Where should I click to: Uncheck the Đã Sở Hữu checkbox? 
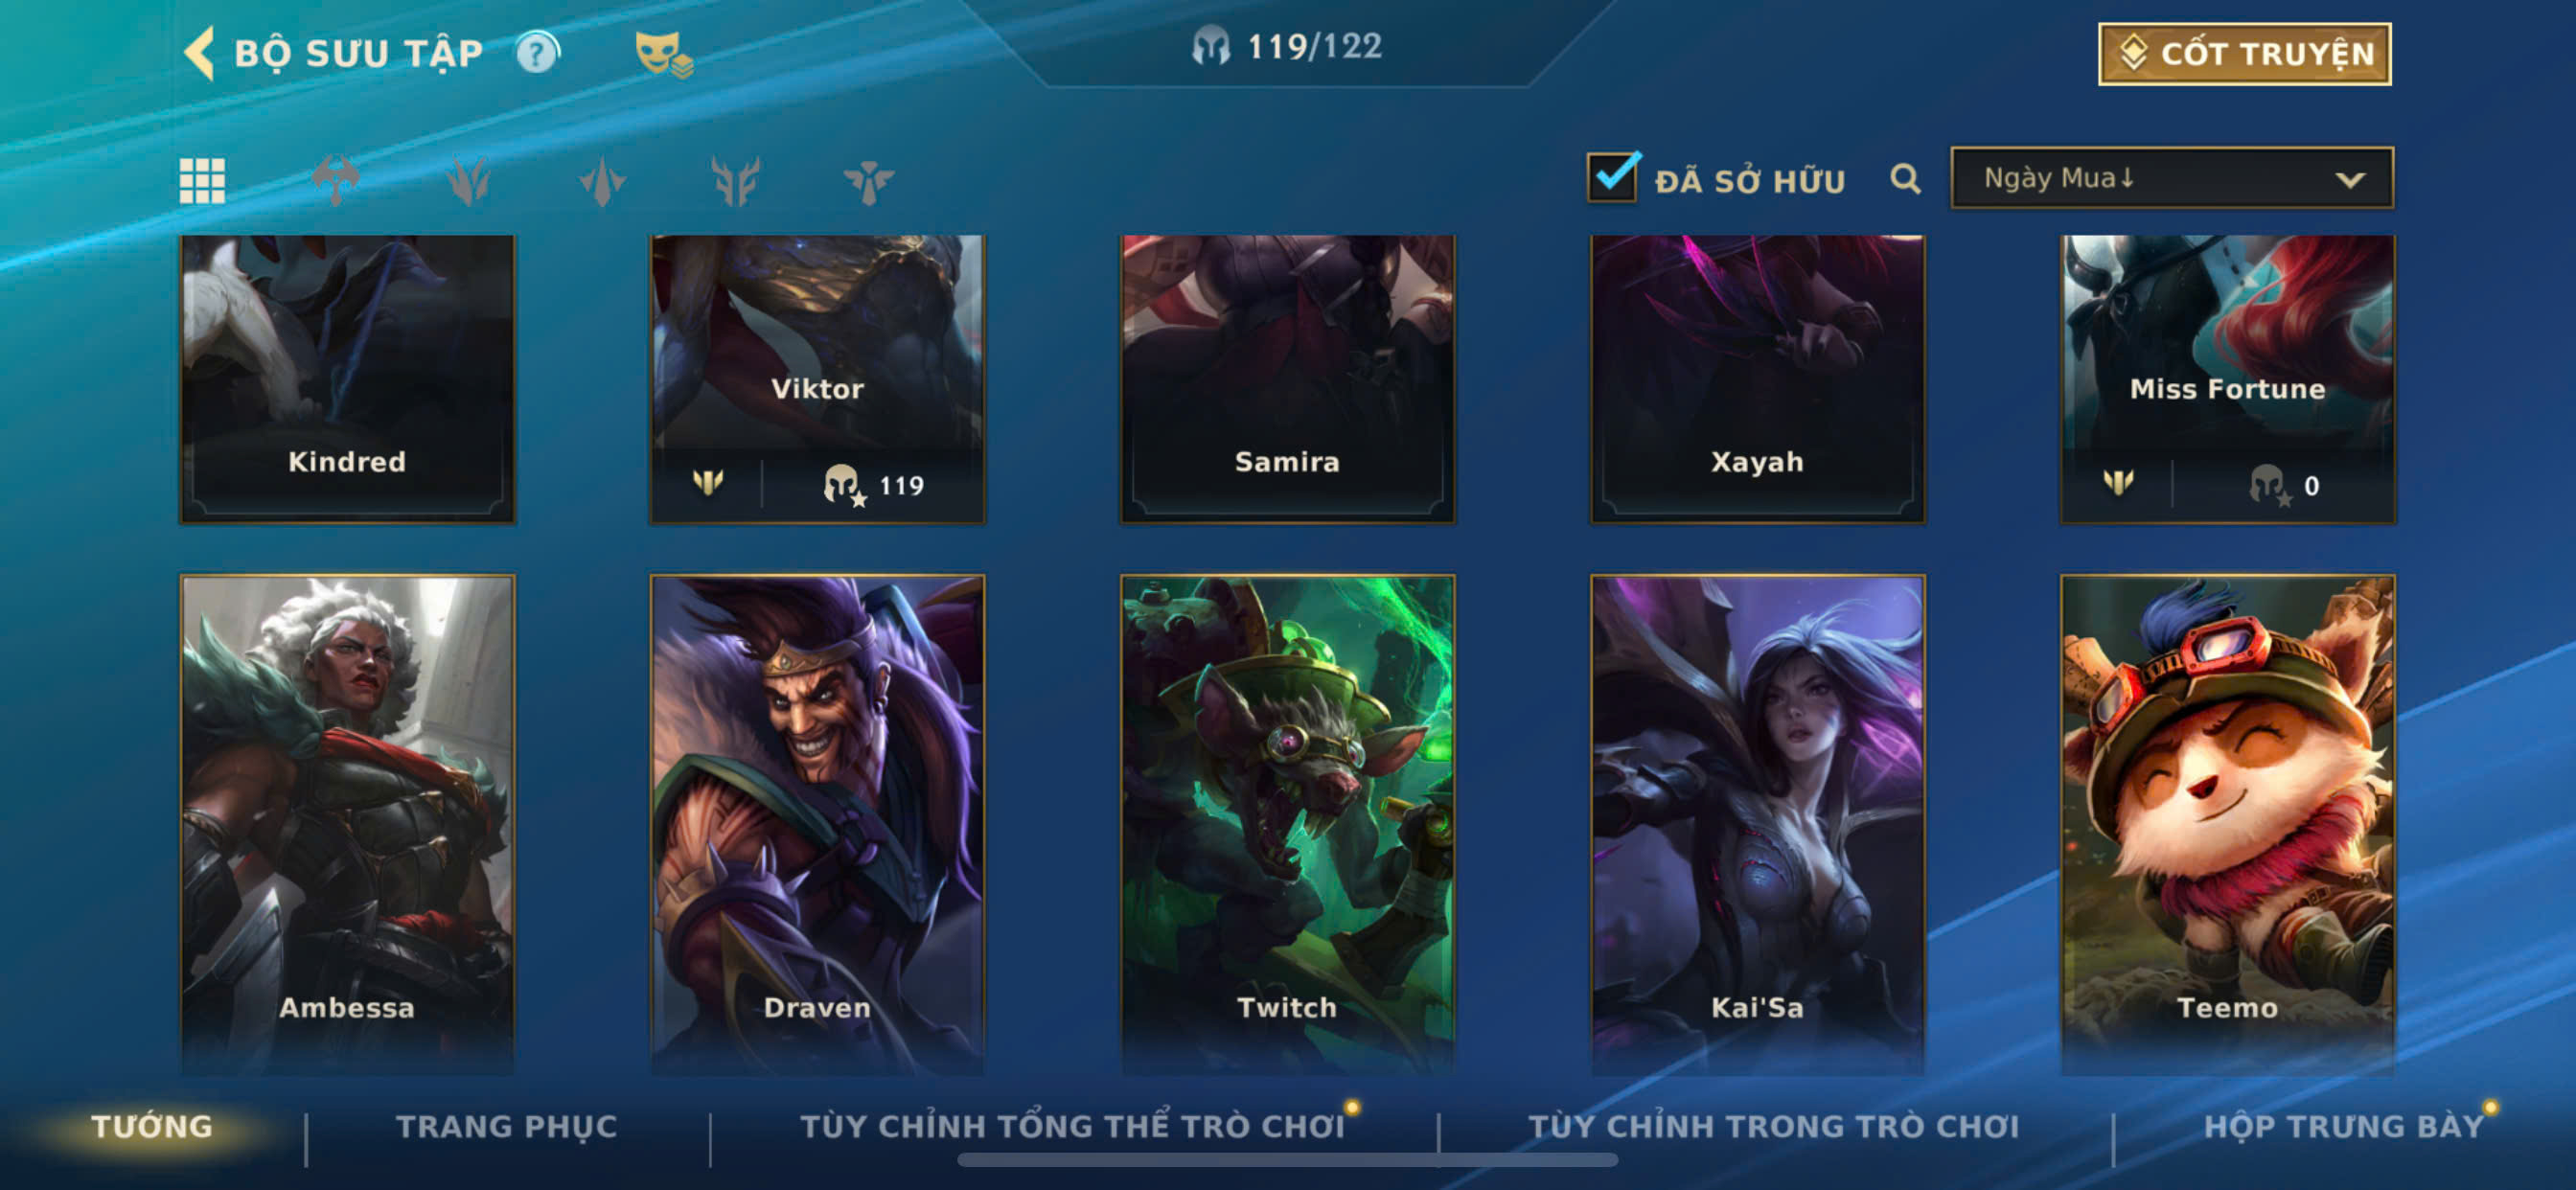pos(1612,177)
